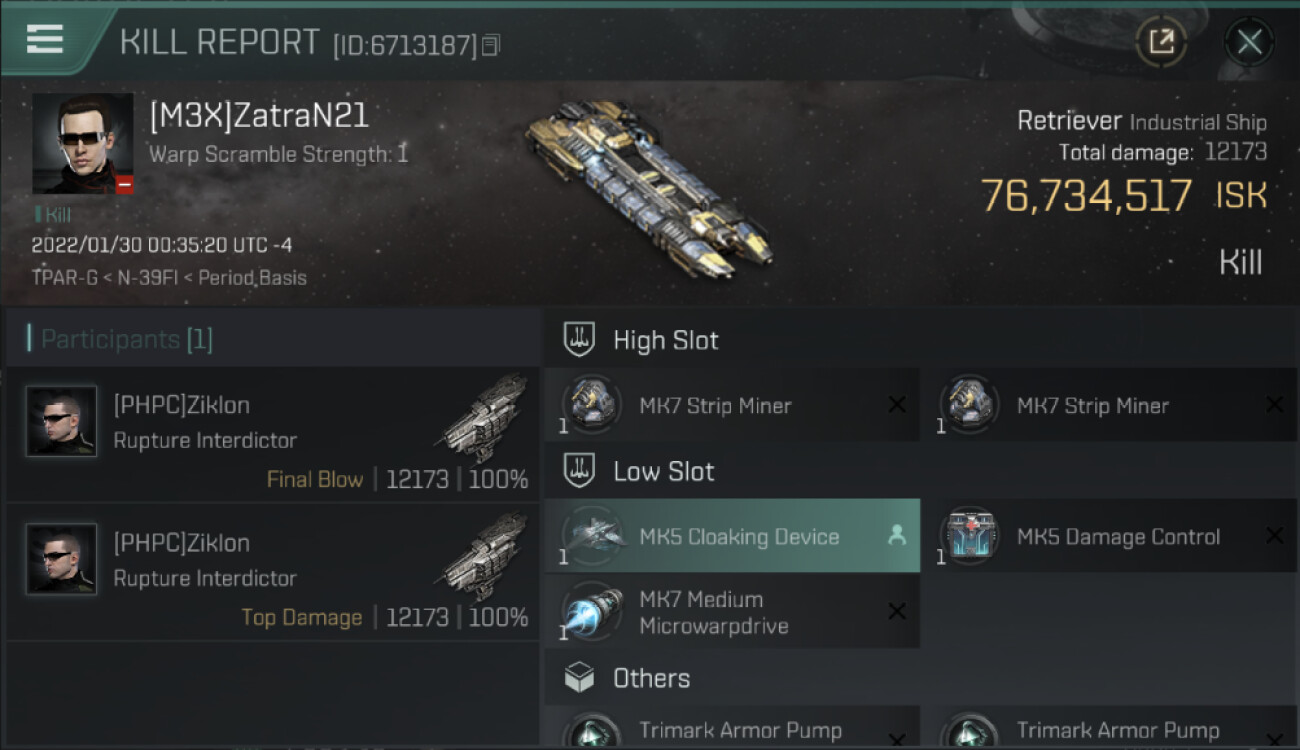Collapse the Low Slot section
The image size is (1300, 750).
click(x=663, y=472)
